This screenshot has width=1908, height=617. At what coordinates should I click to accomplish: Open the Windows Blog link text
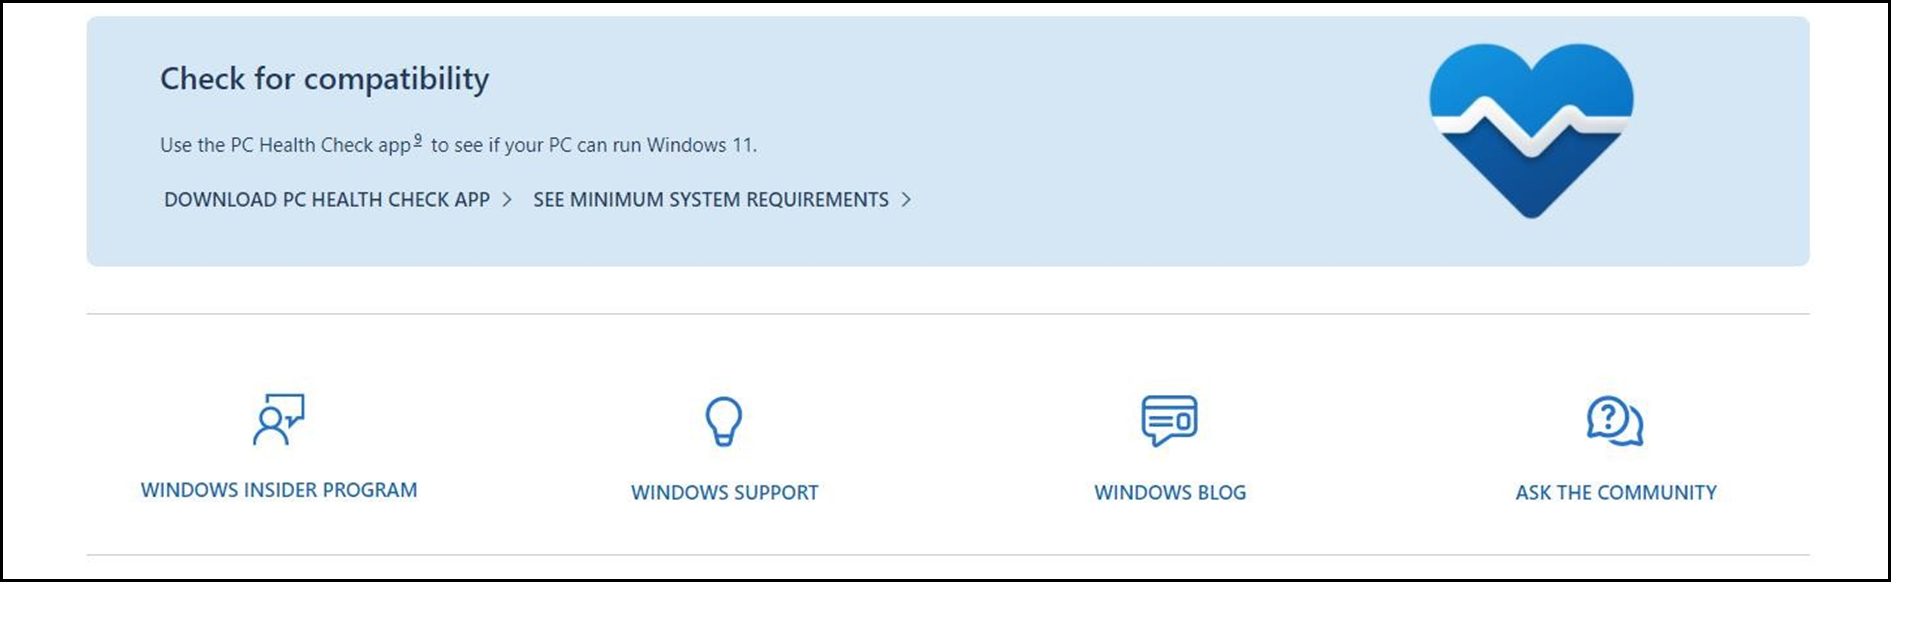point(1170,492)
